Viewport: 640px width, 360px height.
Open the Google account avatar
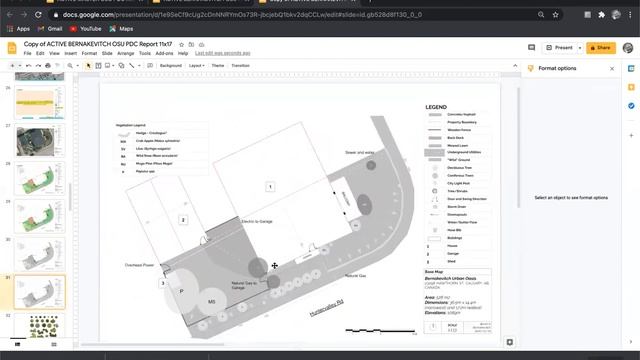(x=628, y=48)
